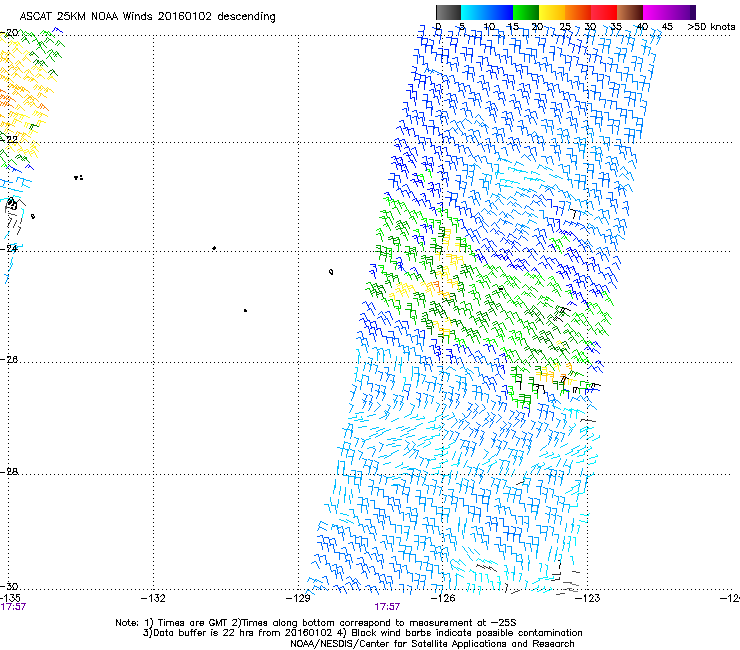Click the '-26' latitude axis label
This screenshot has height=650, width=740.
click(x=10, y=360)
